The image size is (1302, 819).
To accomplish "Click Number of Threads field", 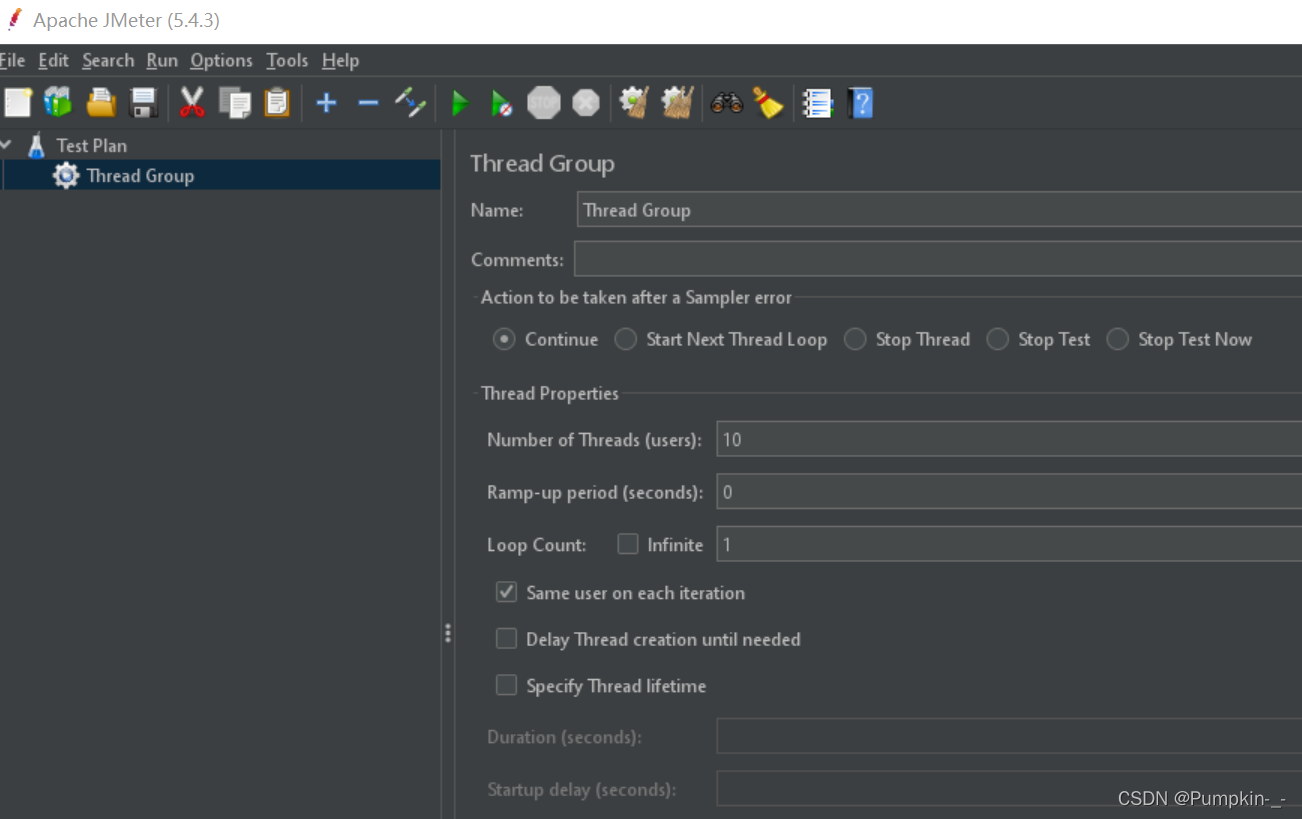I will (1009, 439).
